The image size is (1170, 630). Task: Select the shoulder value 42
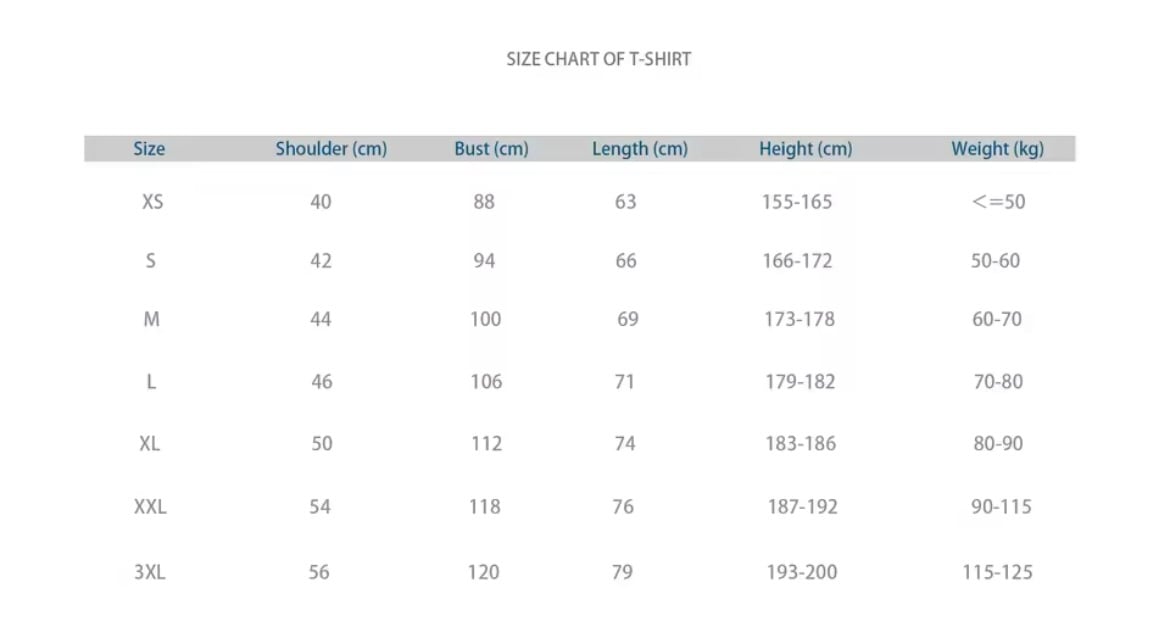(x=321, y=261)
